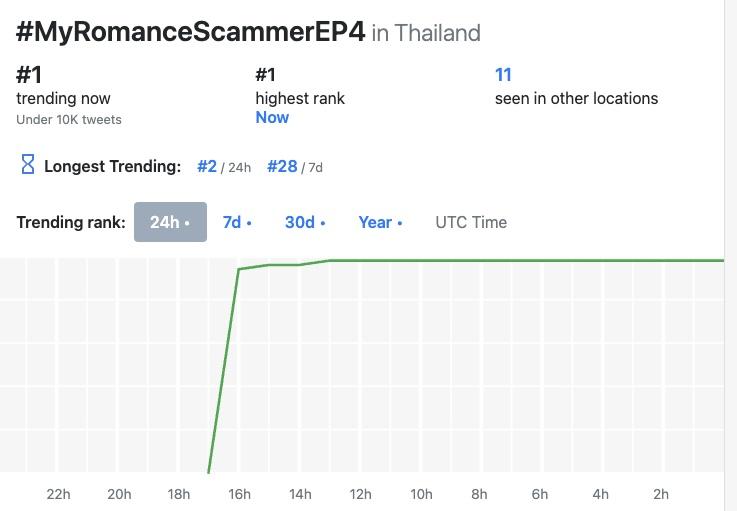Click 'in Thailand' location text

click(426, 33)
